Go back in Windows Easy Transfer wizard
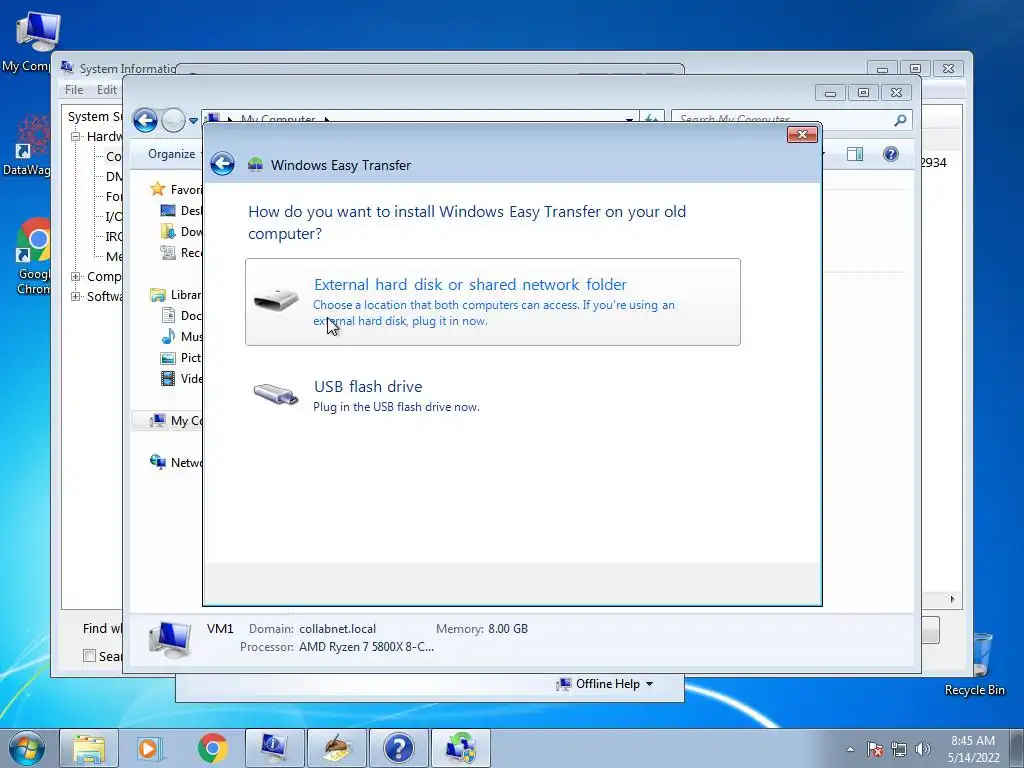 pos(222,164)
